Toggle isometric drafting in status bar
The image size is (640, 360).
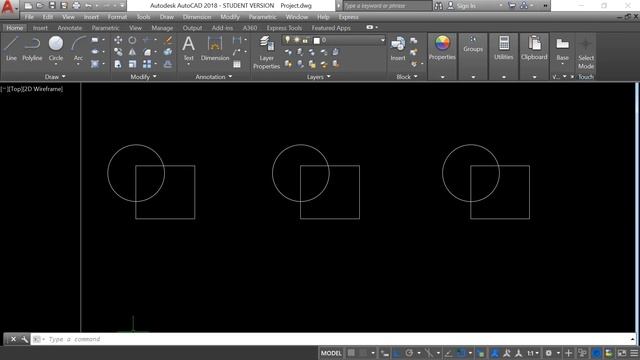[x=429, y=353]
